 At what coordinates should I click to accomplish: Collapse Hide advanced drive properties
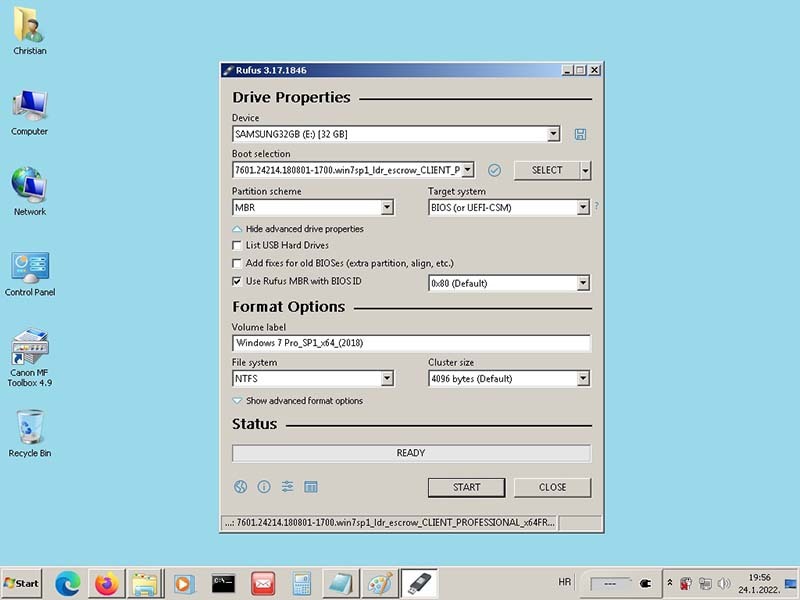[298, 229]
